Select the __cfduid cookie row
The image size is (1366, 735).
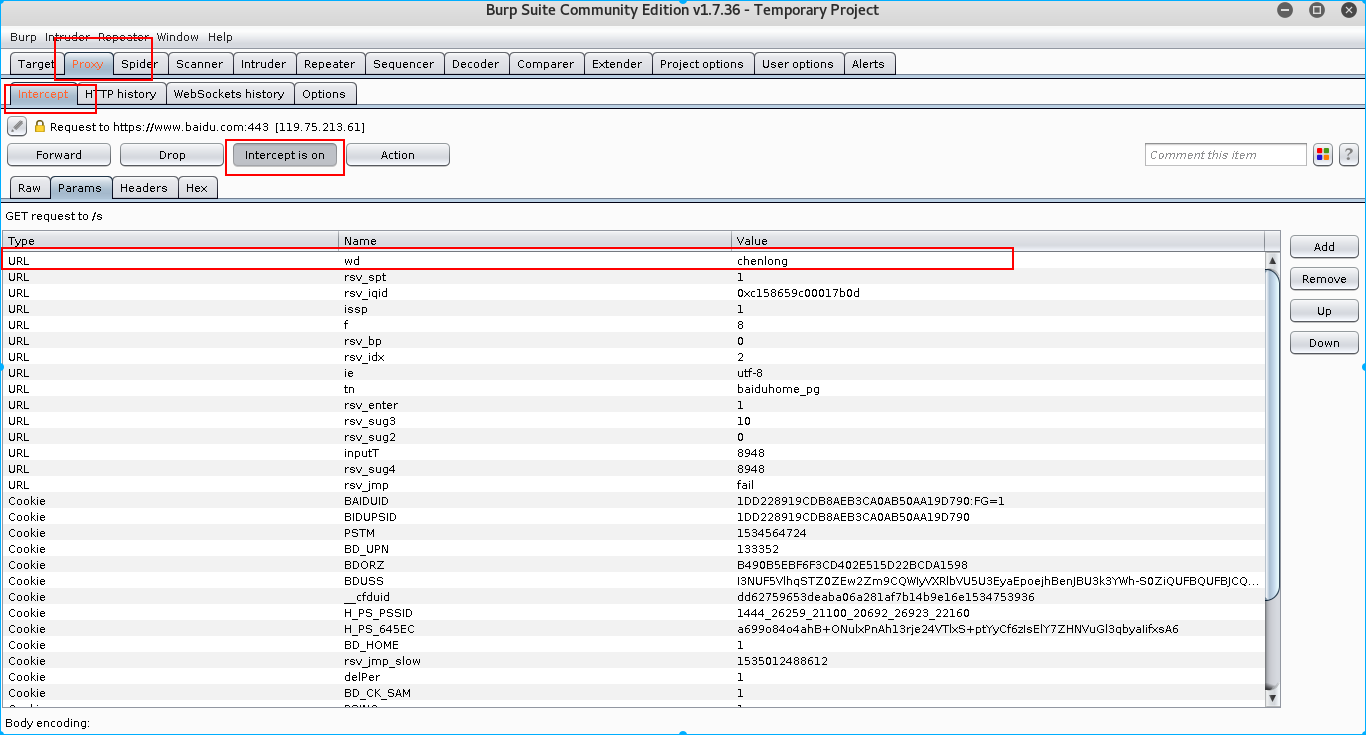coord(634,597)
